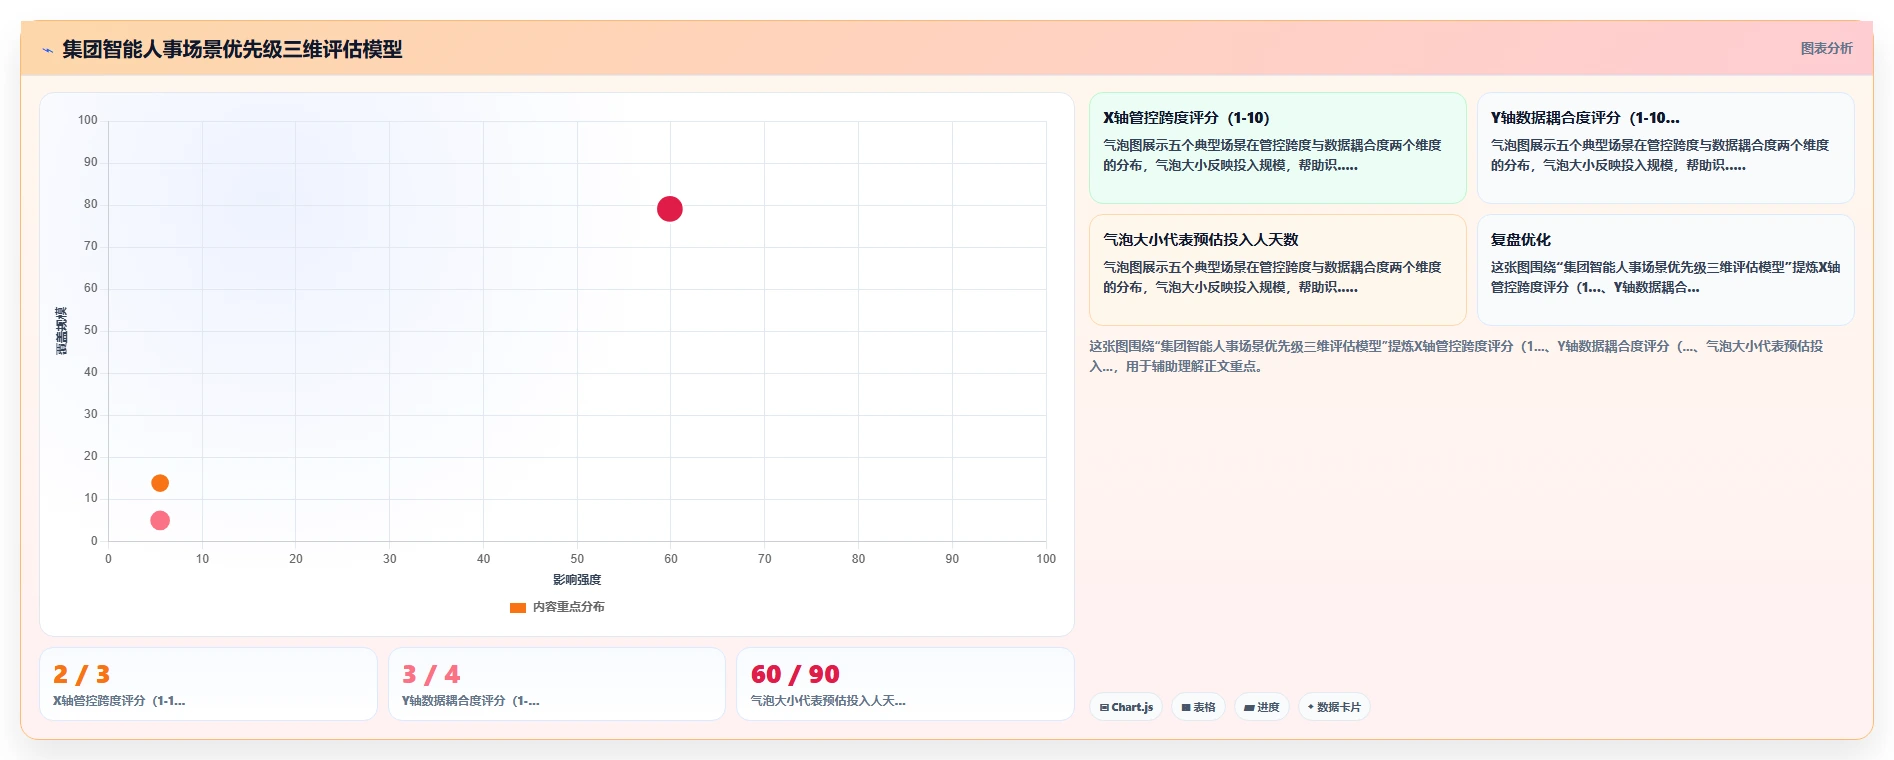Screen dimensions: 1894x760
Task: Click the chart title 集团智能人事场景优先级三维评估模型
Action: (232, 49)
